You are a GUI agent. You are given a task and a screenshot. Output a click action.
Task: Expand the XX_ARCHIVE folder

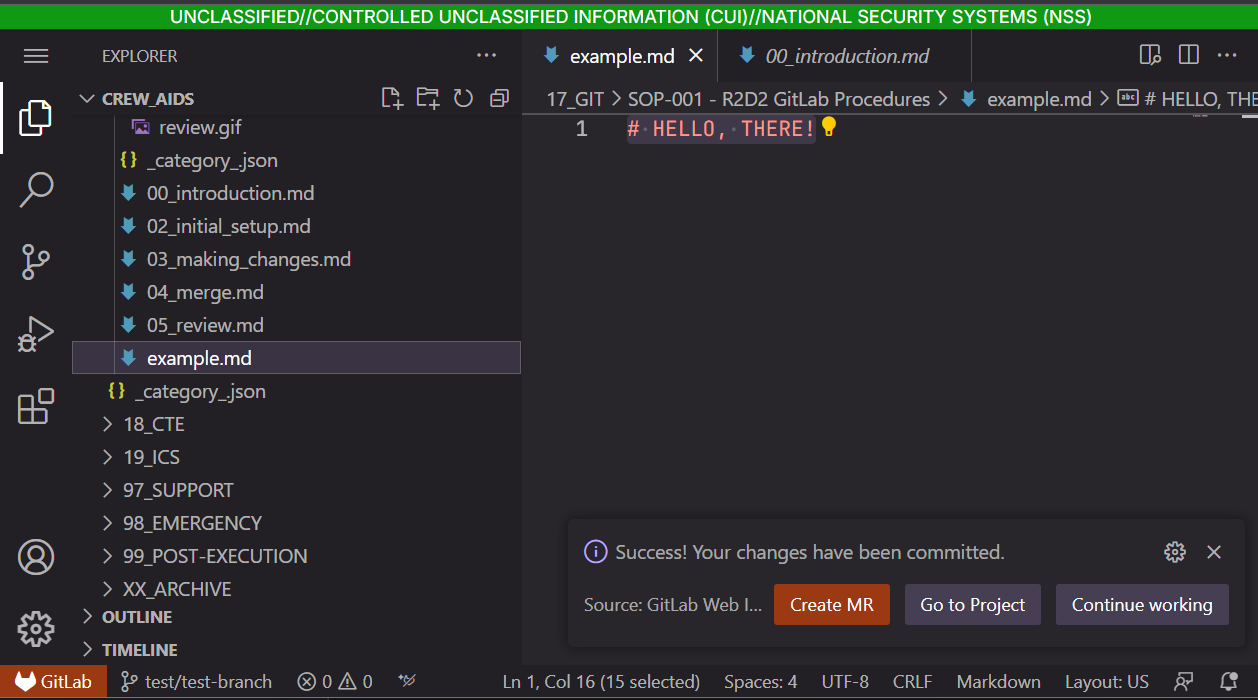tap(296, 589)
